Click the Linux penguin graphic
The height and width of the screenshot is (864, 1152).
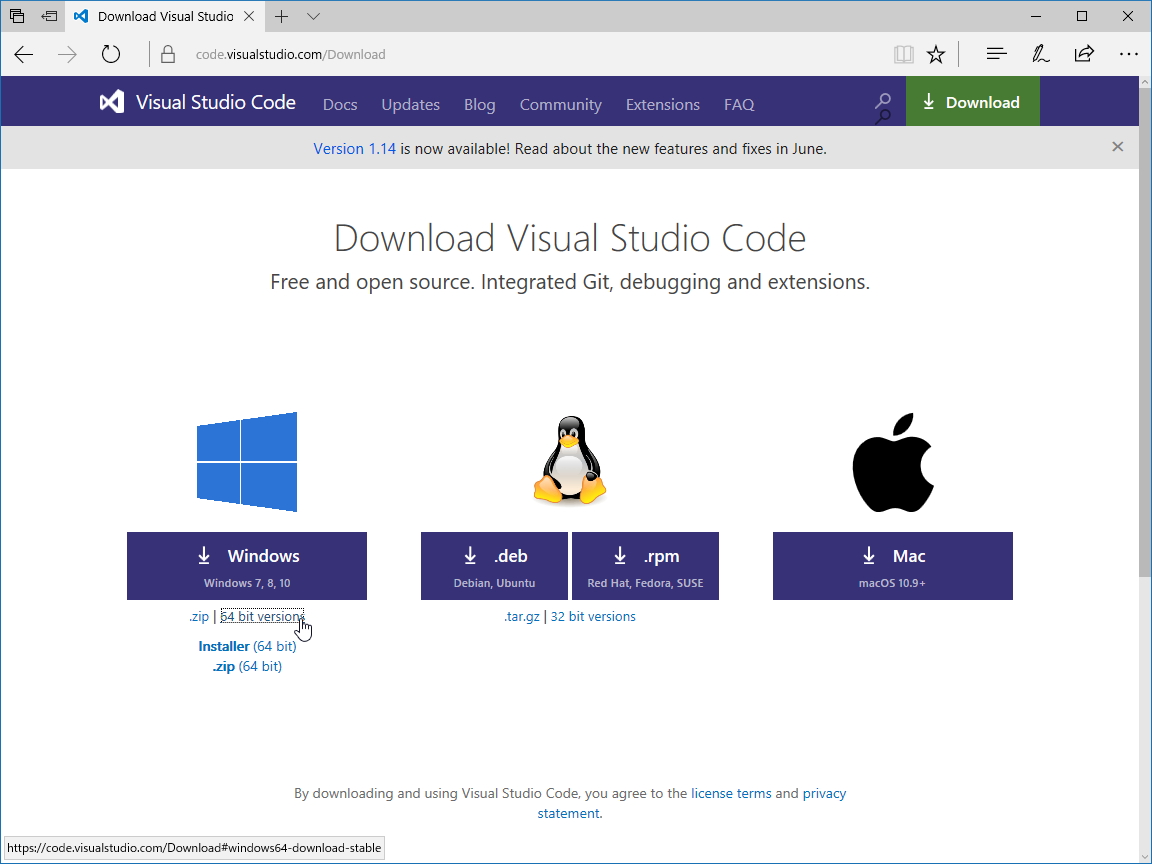point(569,461)
